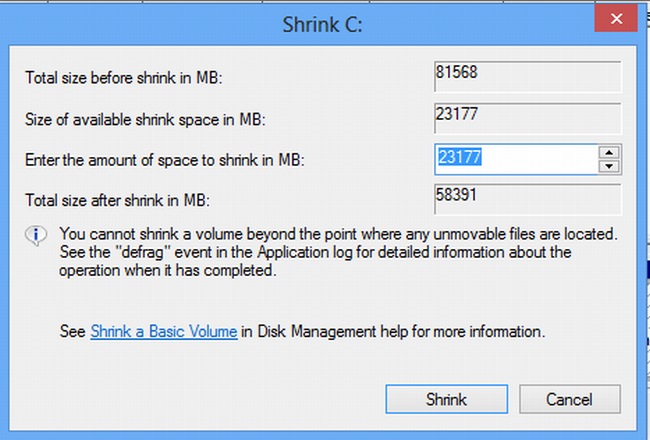Increase shrink amount with up arrow
Screen dimensions: 650x440
[x=607, y=152]
